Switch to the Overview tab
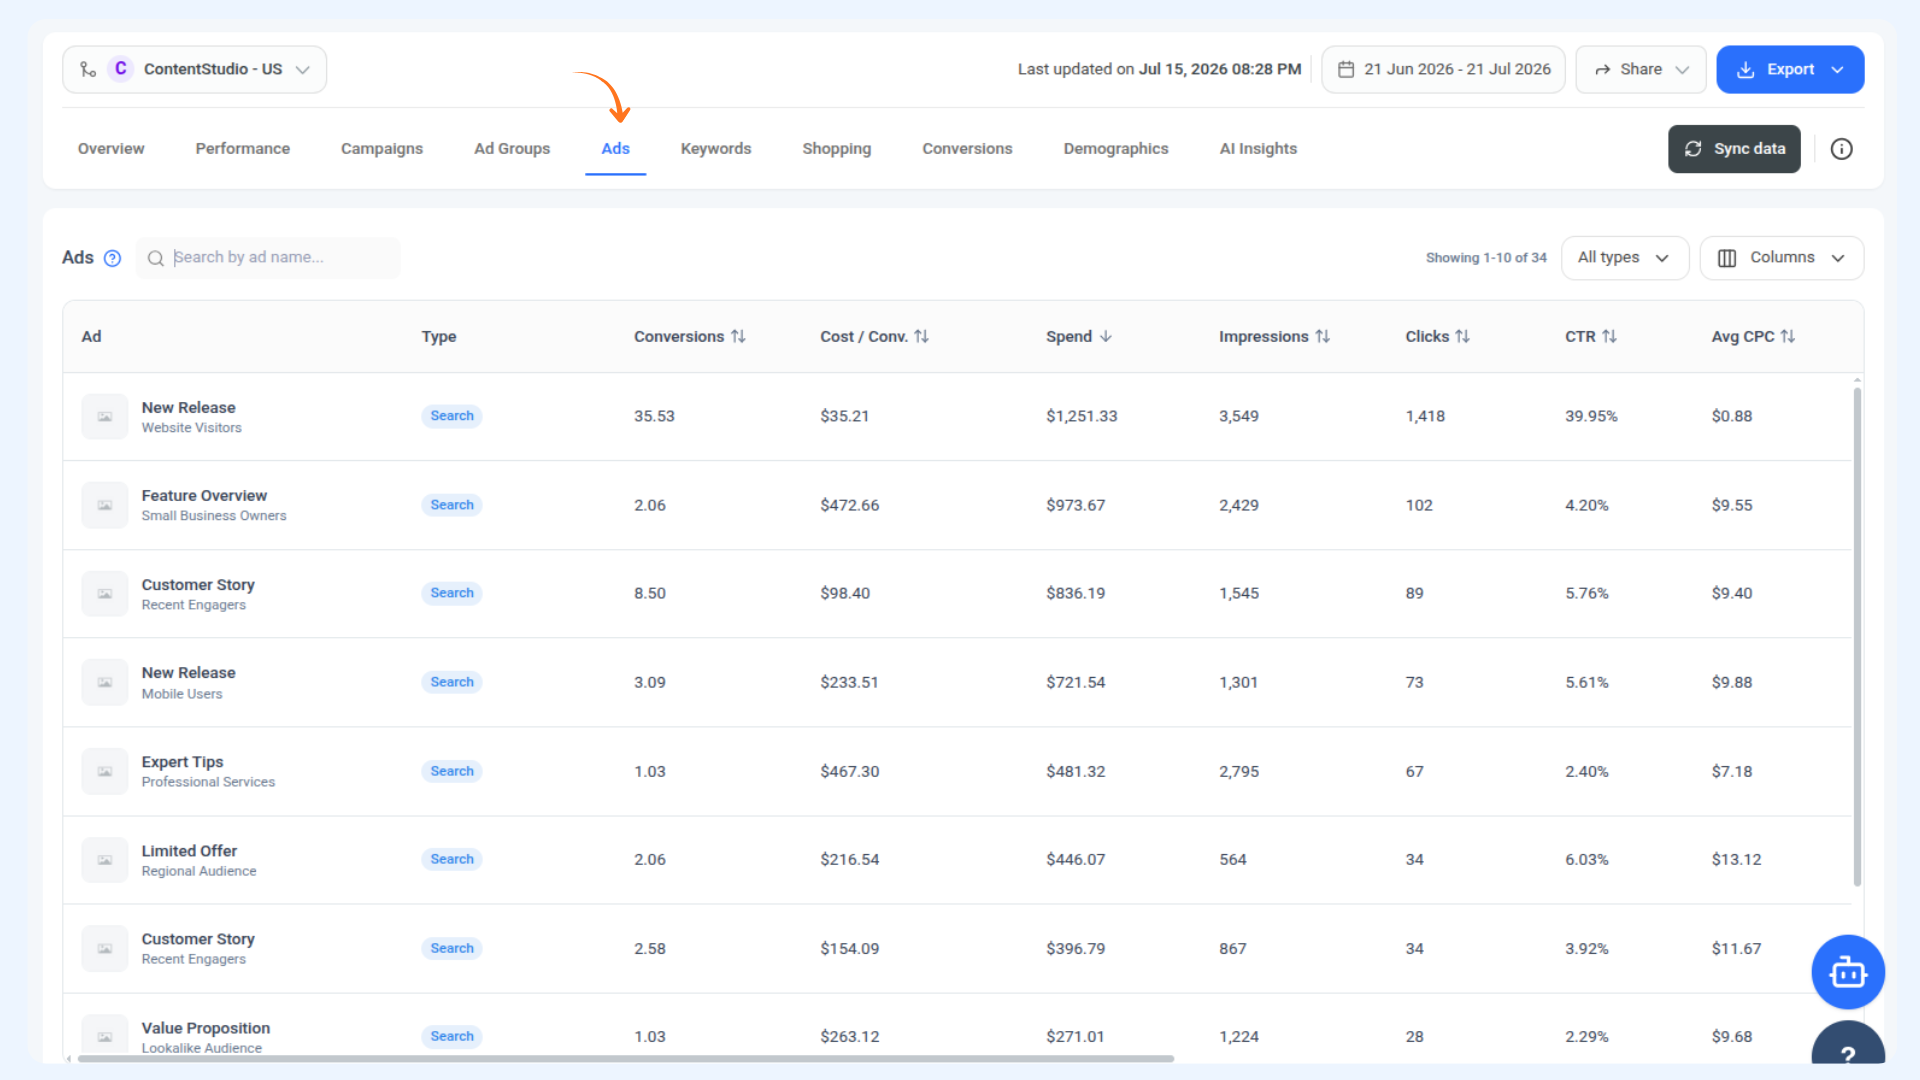1920x1080 pixels. pos(111,149)
